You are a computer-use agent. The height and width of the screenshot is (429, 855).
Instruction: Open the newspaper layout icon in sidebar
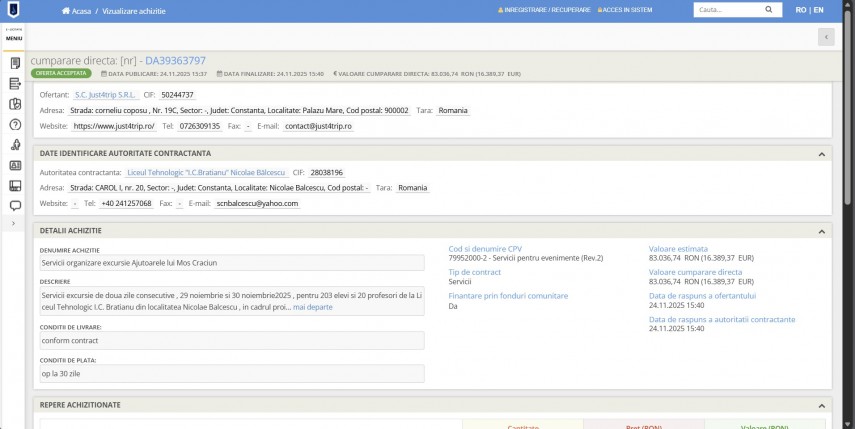[x=15, y=186]
